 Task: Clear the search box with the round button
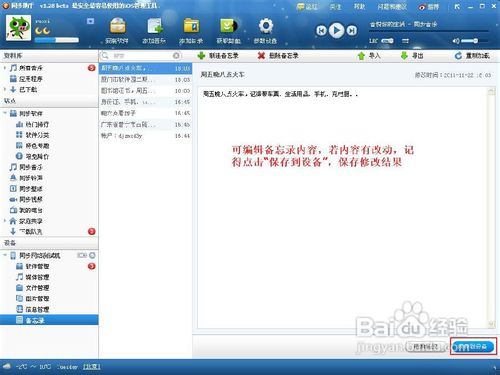coord(177,56)
